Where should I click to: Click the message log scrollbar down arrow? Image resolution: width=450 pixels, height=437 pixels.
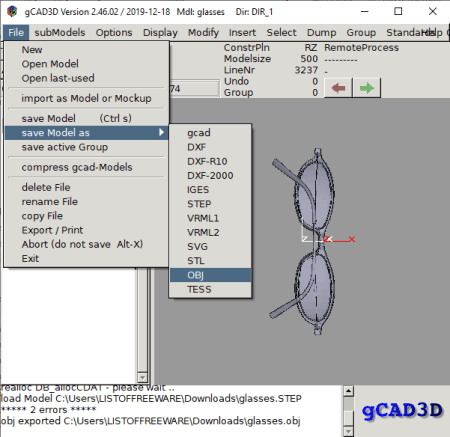(348, 432)
